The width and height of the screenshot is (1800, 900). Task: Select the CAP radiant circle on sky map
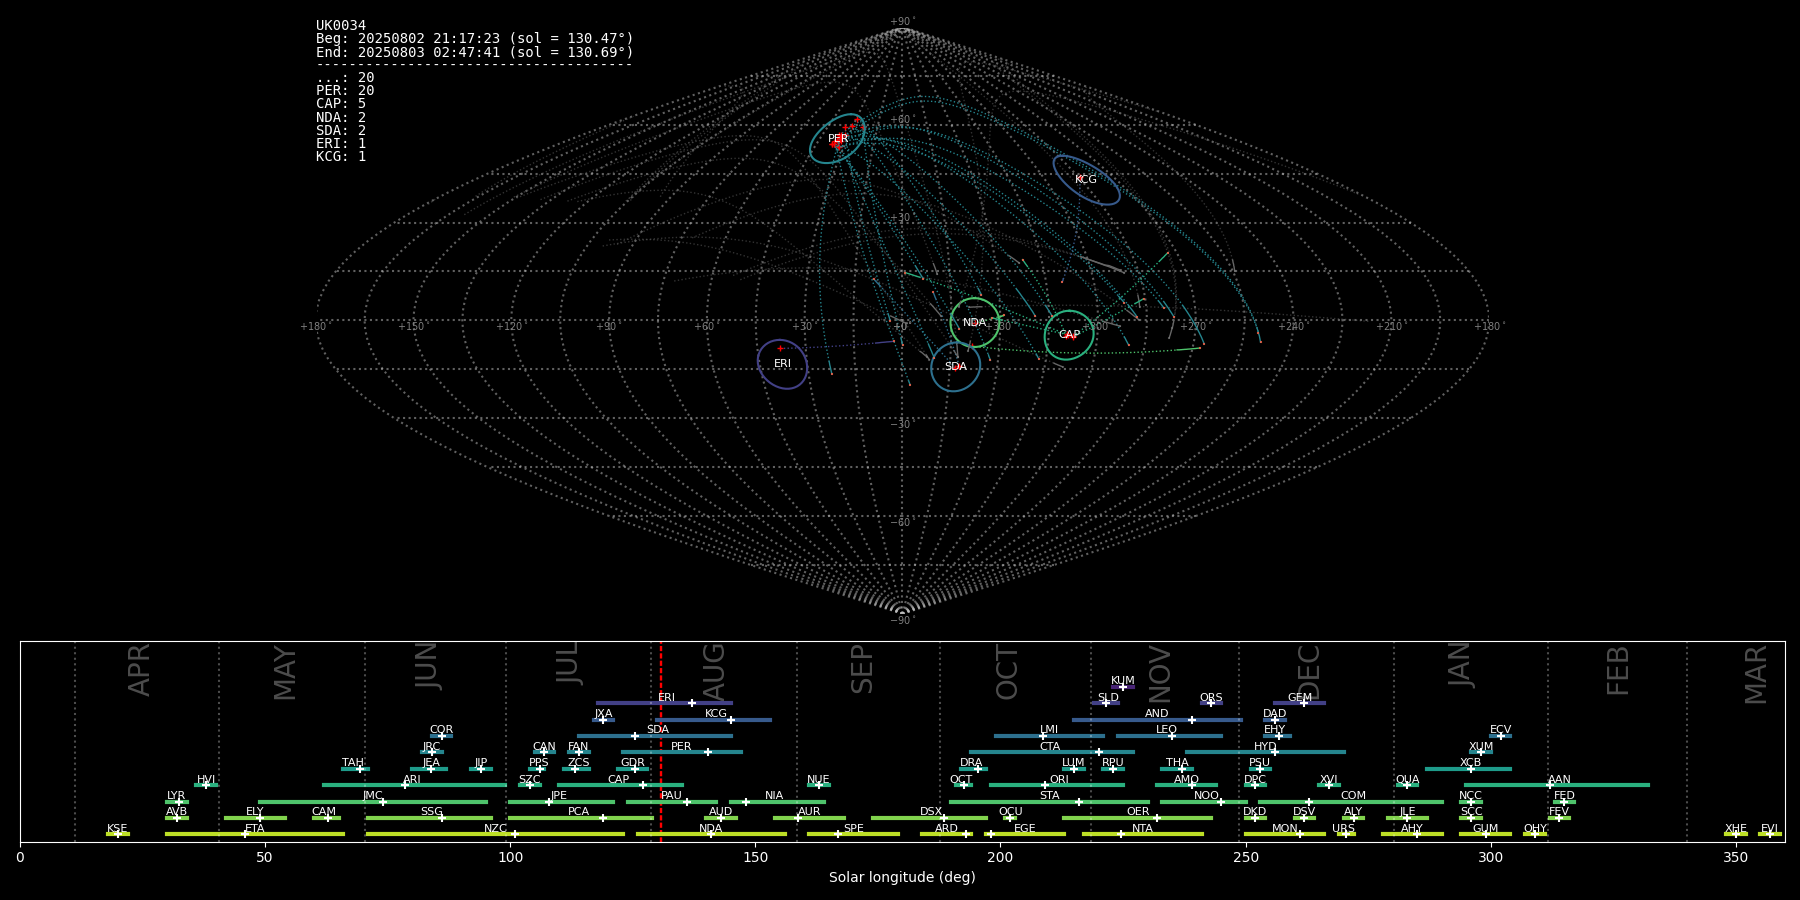(1069, 335)
